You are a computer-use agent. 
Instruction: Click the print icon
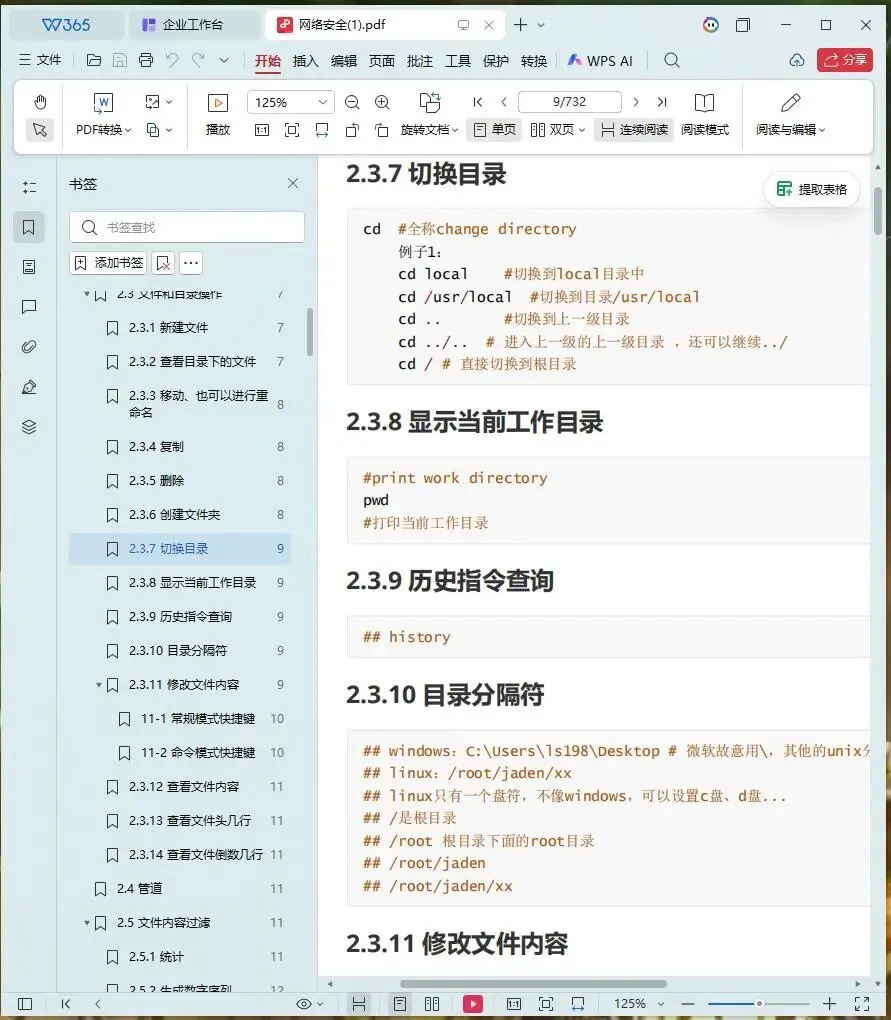coord(146,60)
